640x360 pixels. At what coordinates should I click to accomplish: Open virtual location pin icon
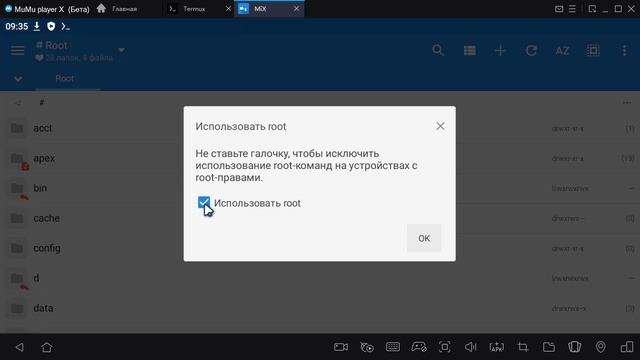[600, 347]
